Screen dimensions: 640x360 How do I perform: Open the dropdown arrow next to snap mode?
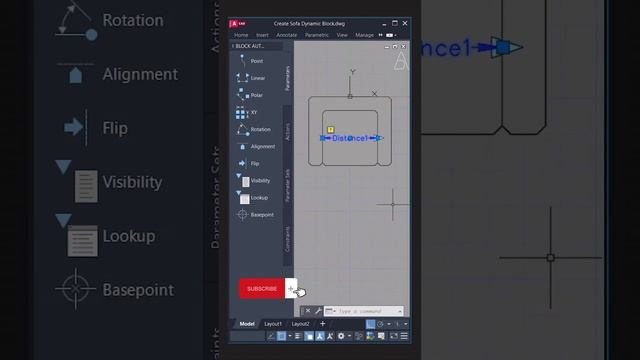click(389, 324)
